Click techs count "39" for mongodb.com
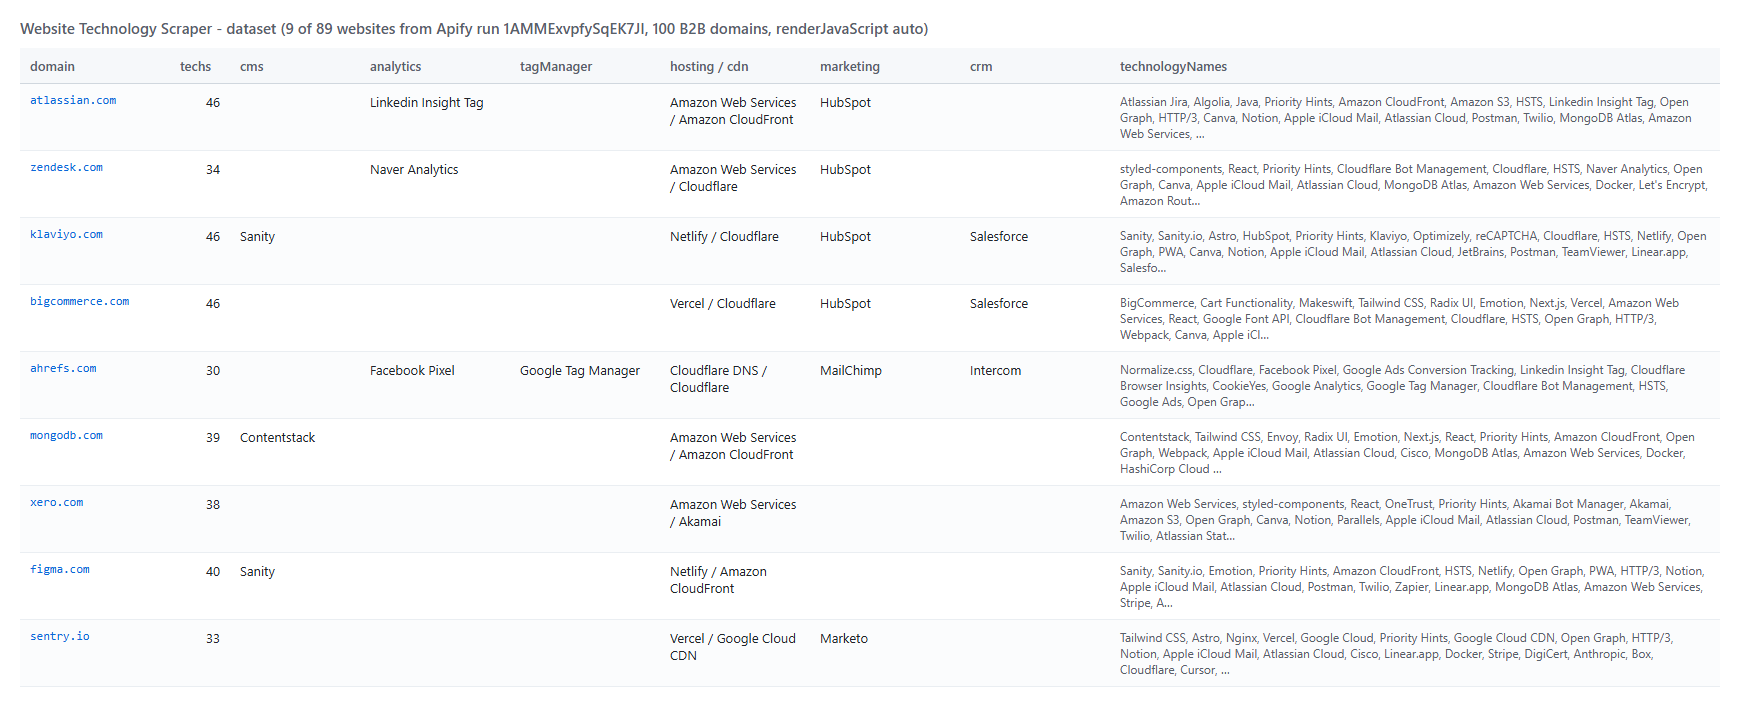1740x705 pixels. coord(213,438)
